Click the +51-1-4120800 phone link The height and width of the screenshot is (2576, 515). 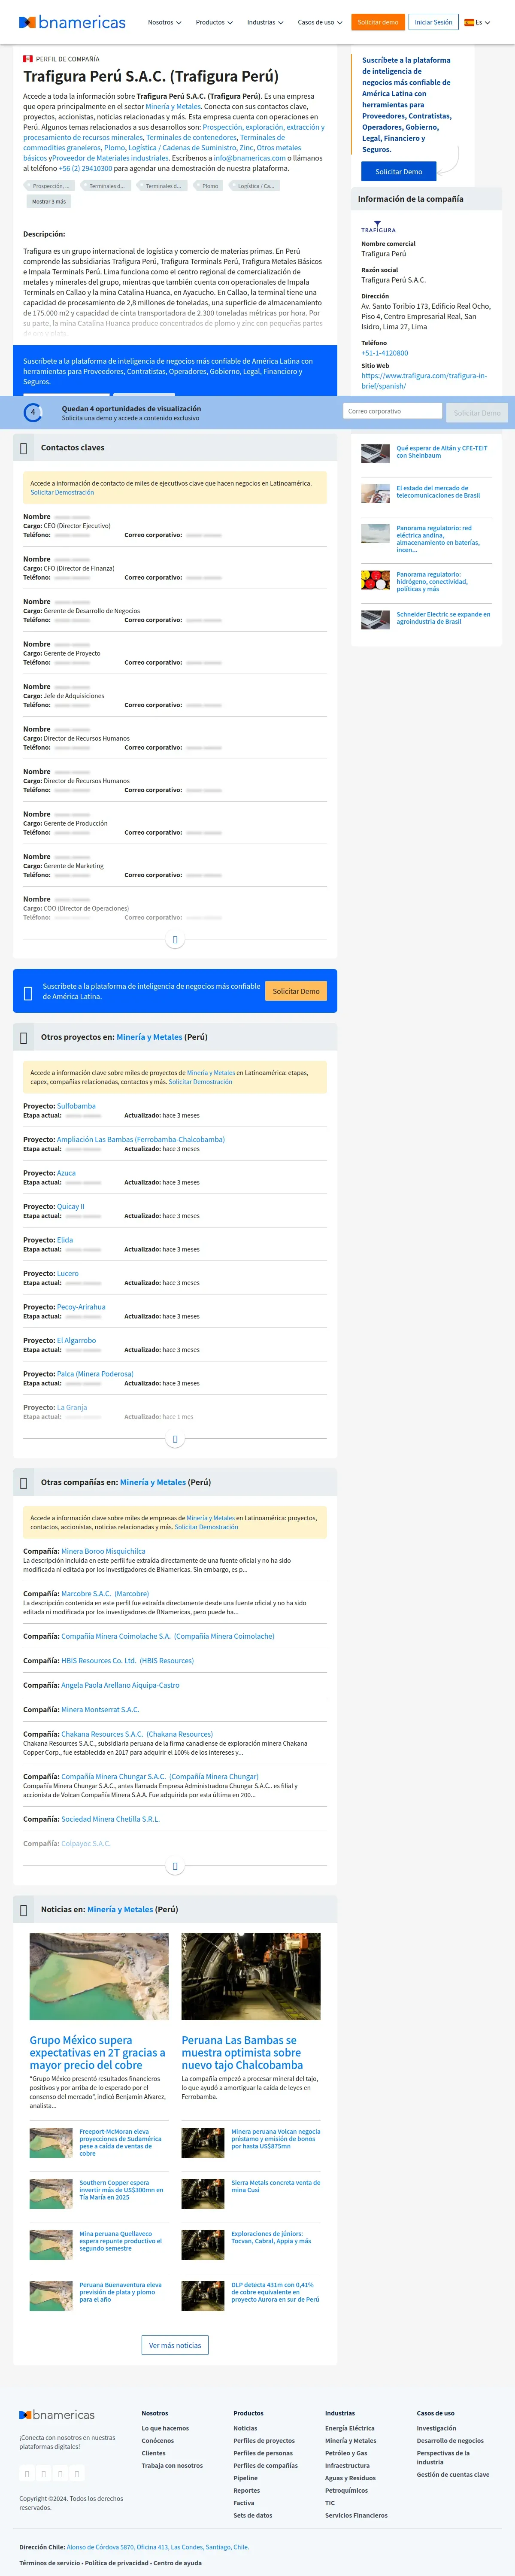tap(385, 353)
